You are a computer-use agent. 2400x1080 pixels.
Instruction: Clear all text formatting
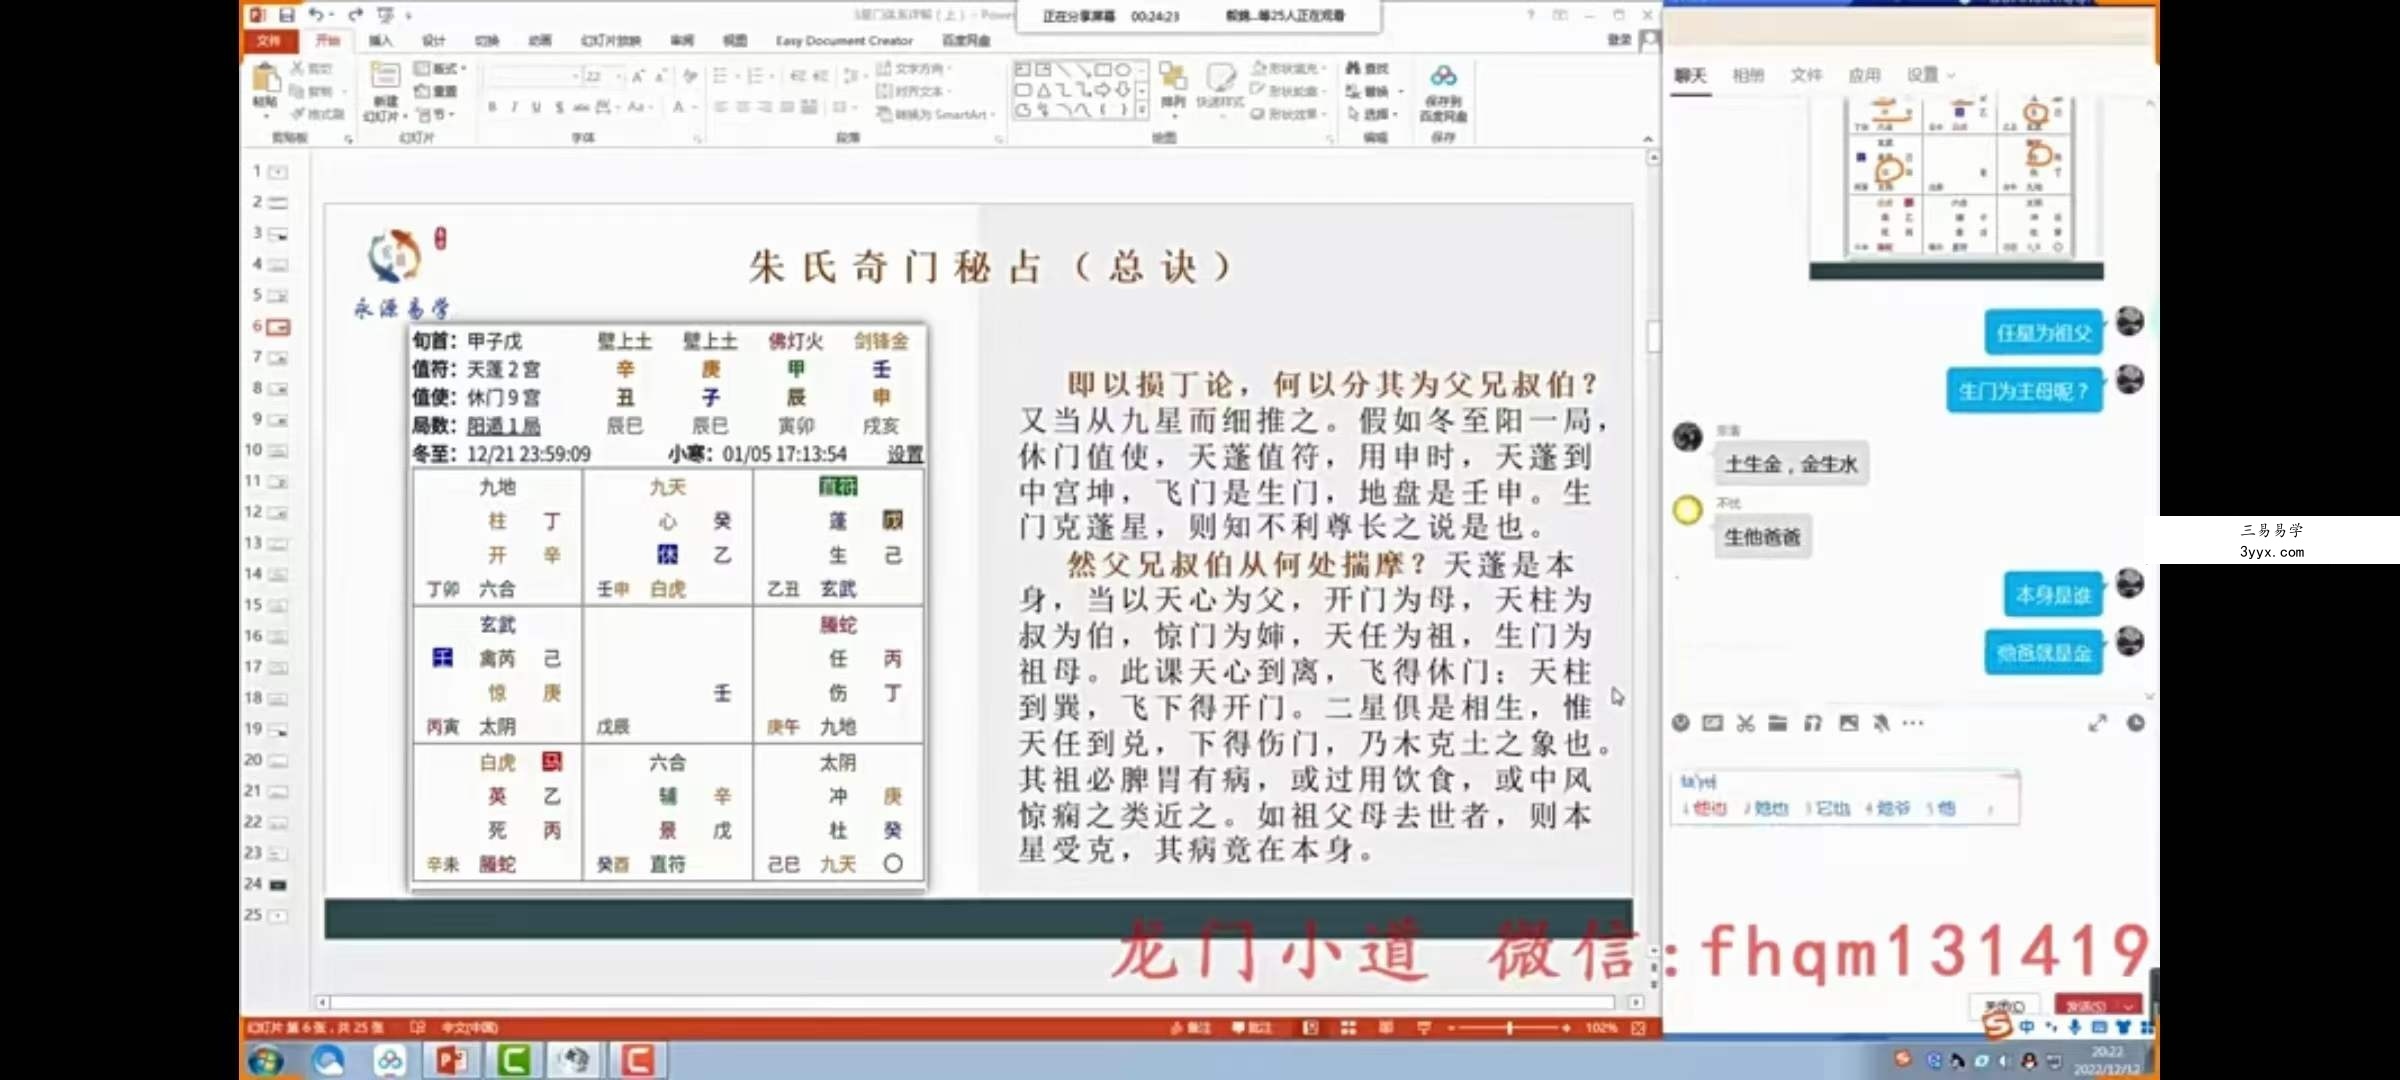[691, 76]
